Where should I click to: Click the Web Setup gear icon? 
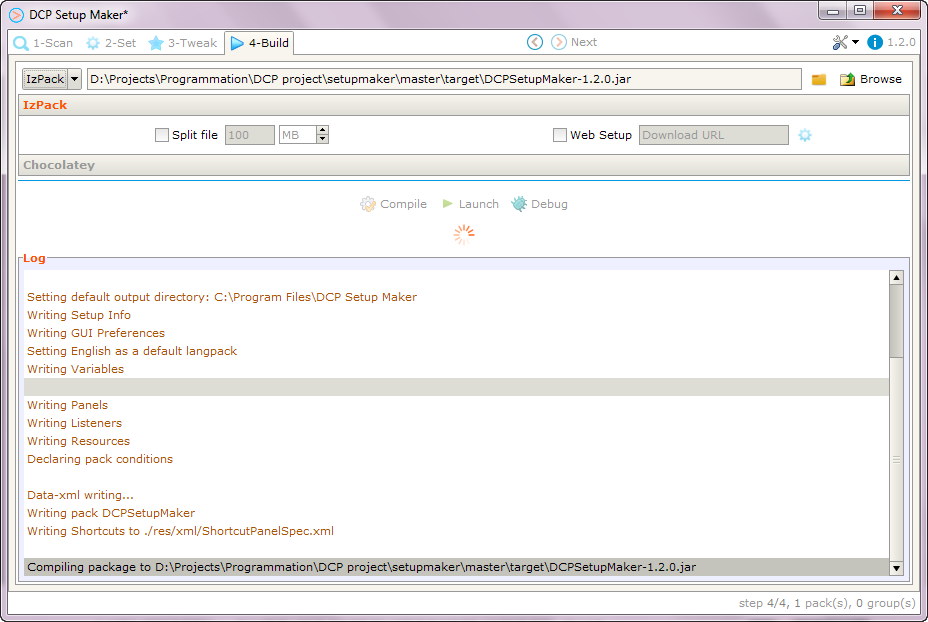point(805,135)
